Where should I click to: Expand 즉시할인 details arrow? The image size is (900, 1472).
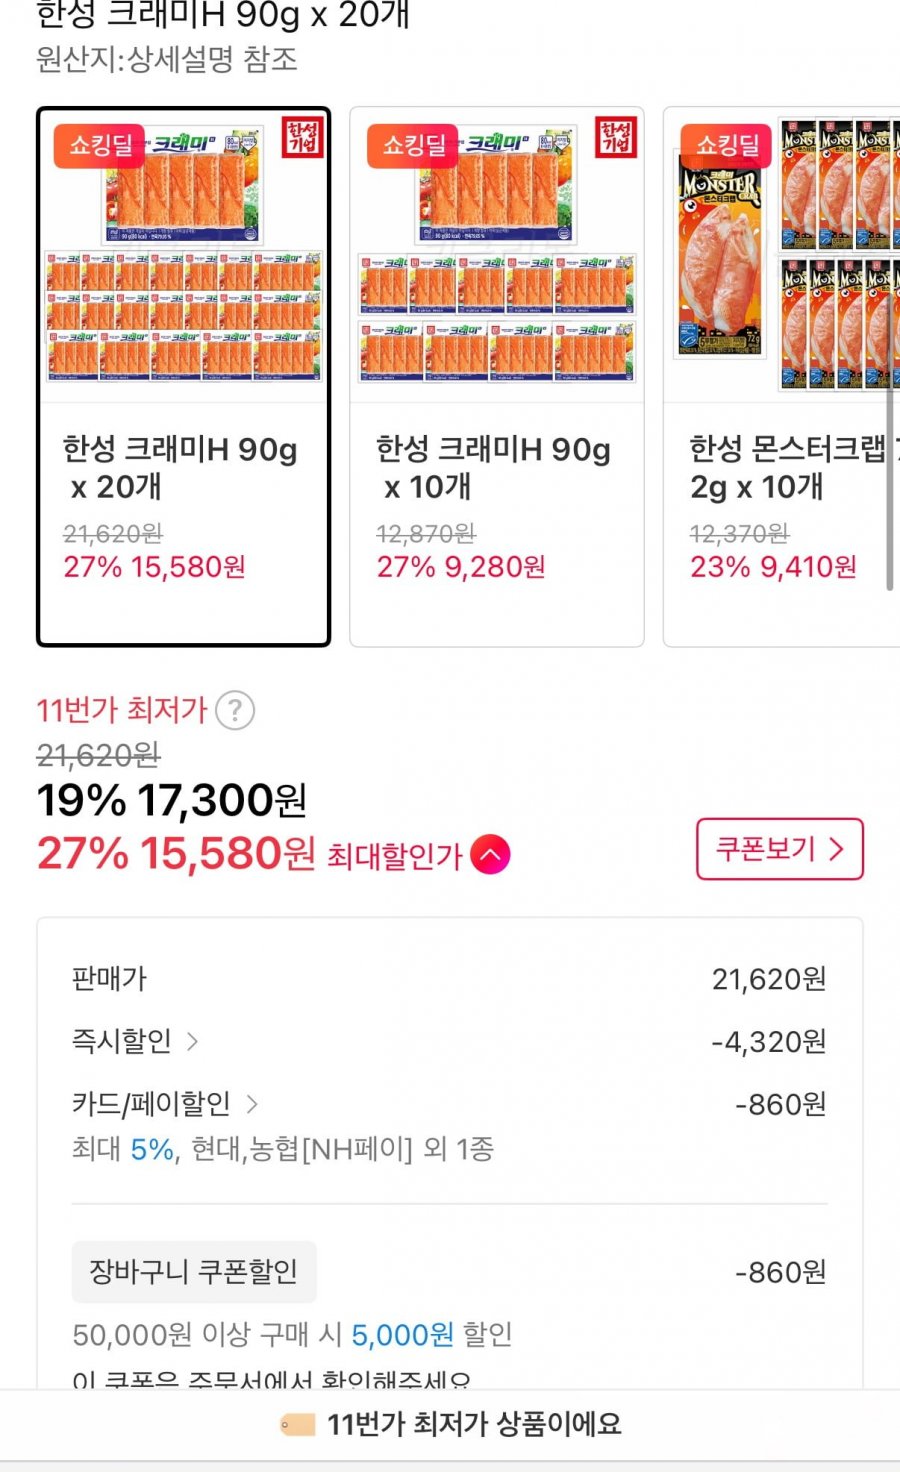(x=193, y=1042)
